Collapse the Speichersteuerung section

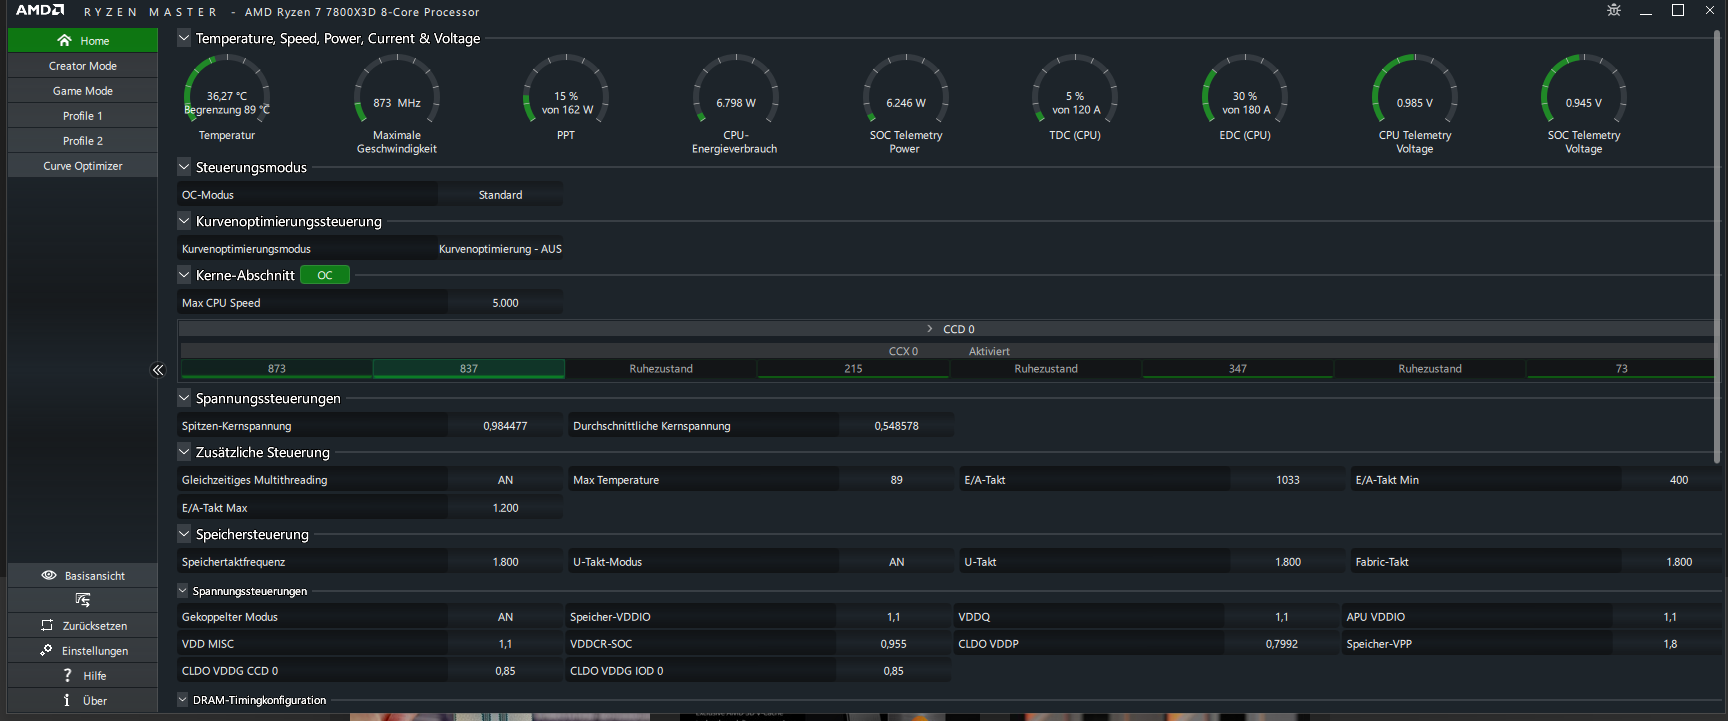[184, 534]
